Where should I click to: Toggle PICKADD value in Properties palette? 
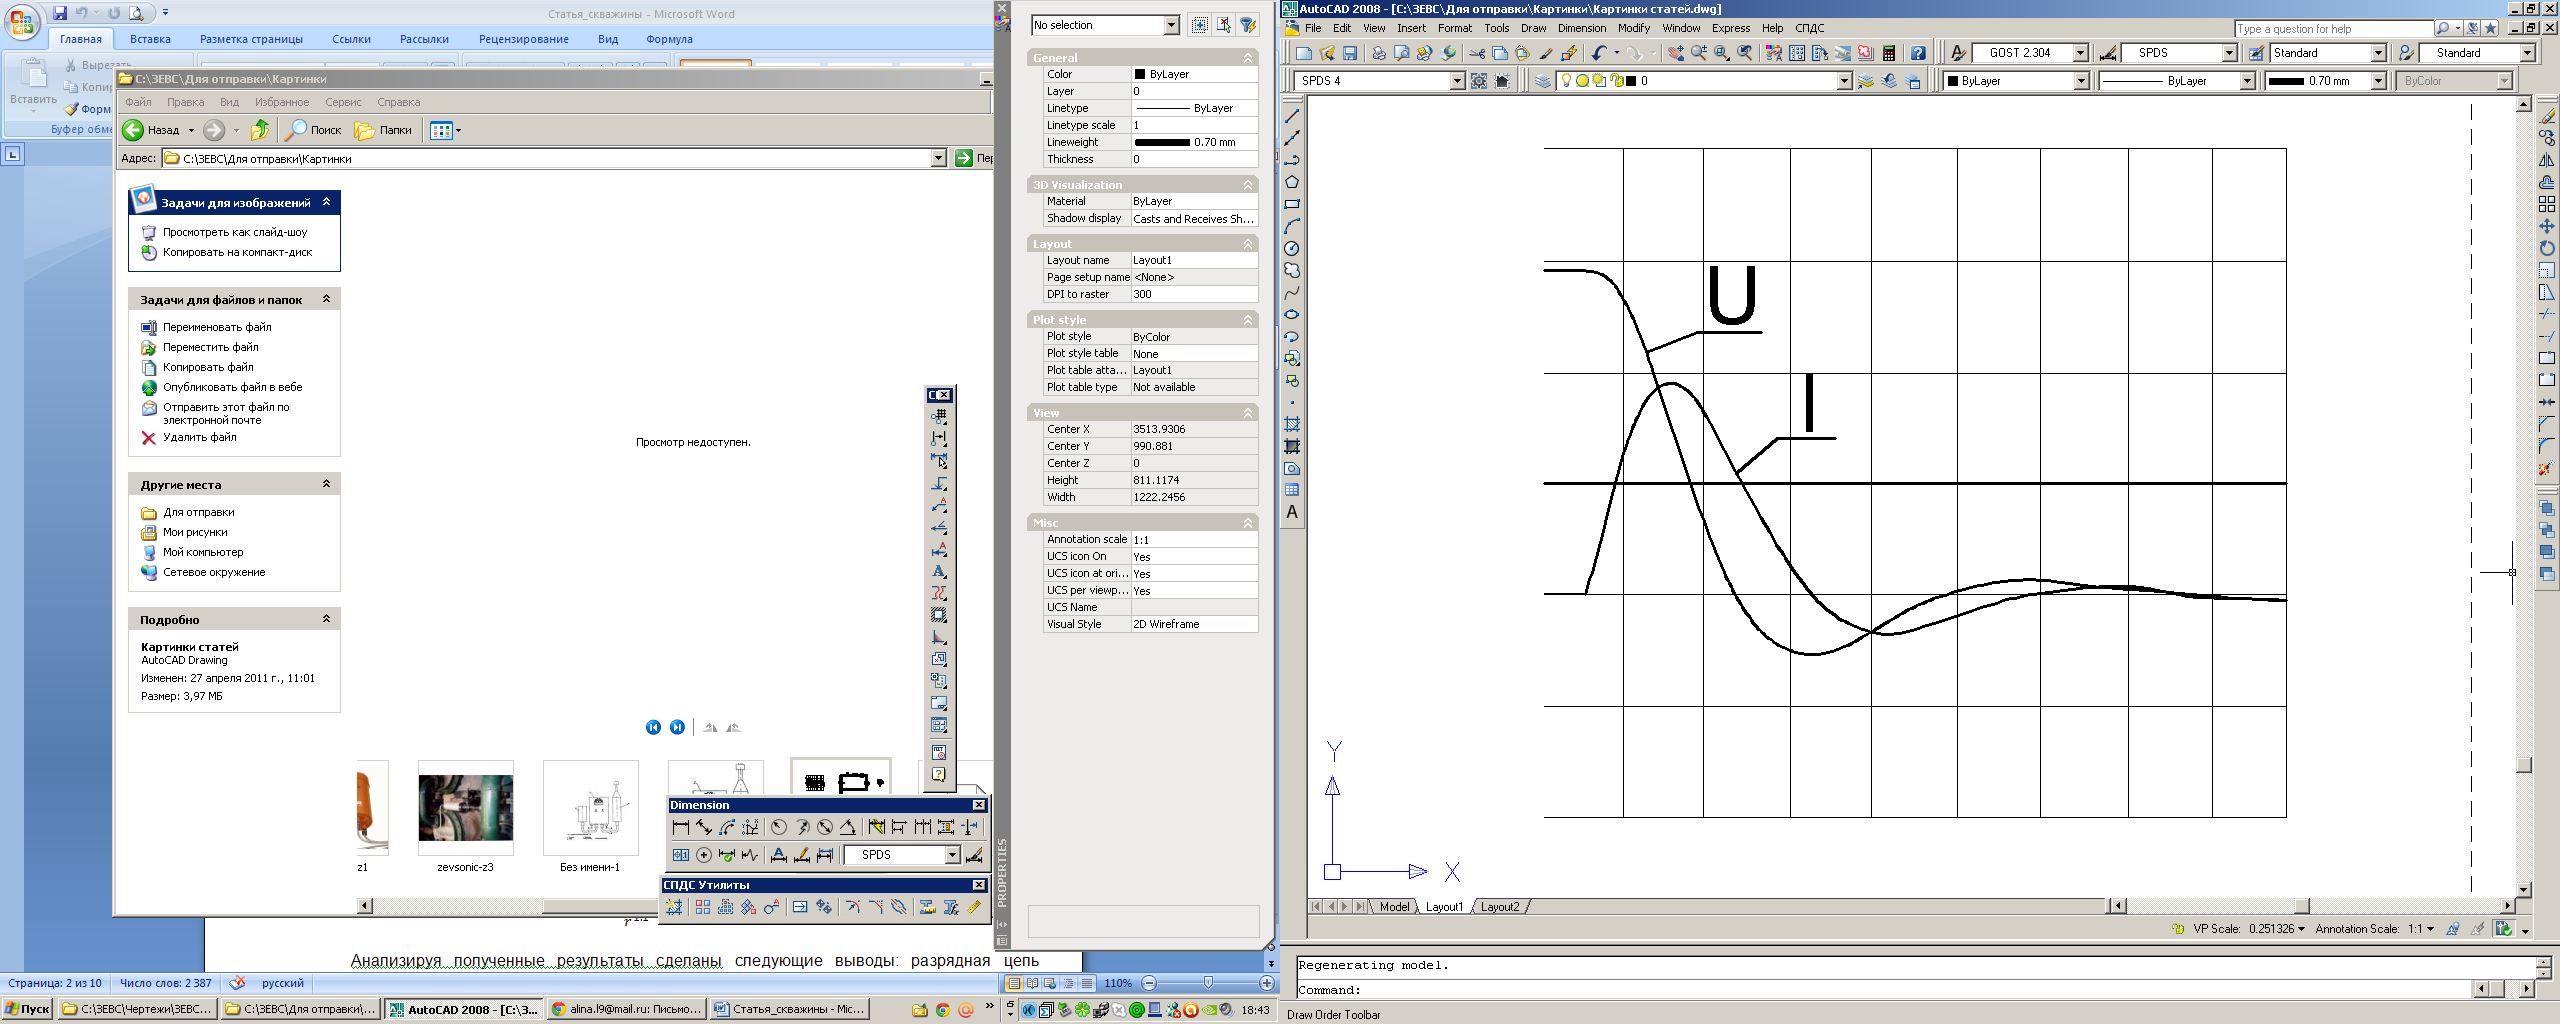(x=1200, y=25)
